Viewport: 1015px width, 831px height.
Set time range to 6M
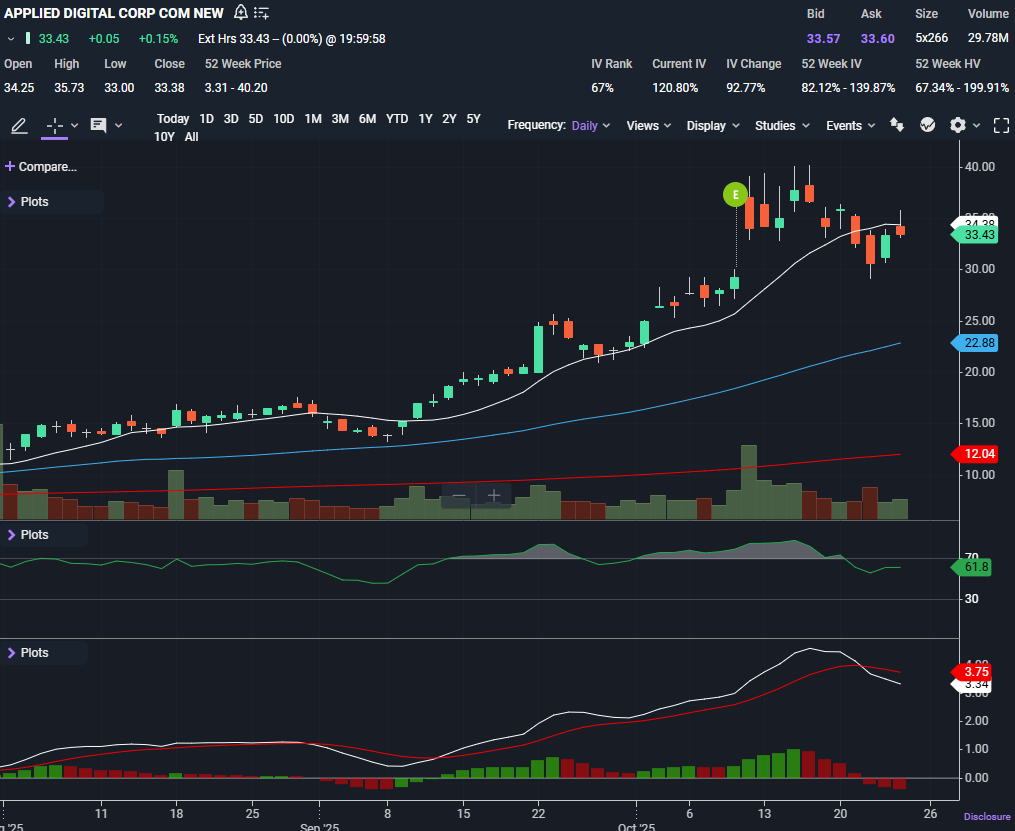tap(368, 118)
